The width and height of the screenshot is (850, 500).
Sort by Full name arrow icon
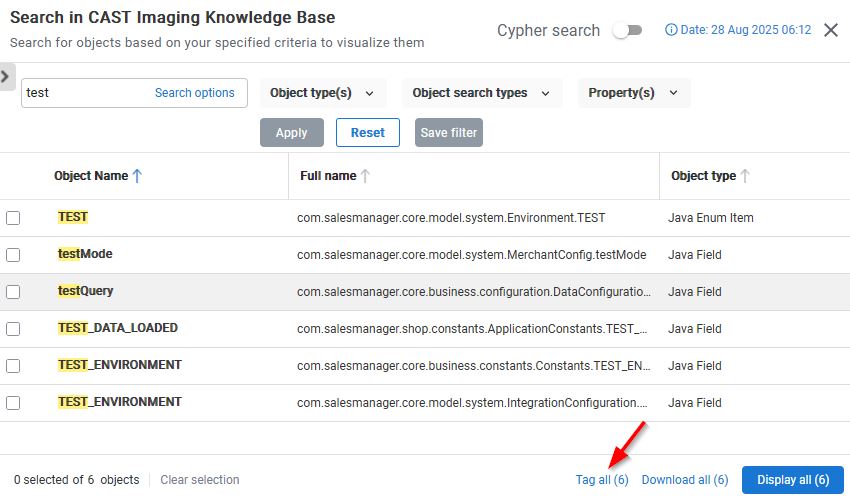point(366,176)
